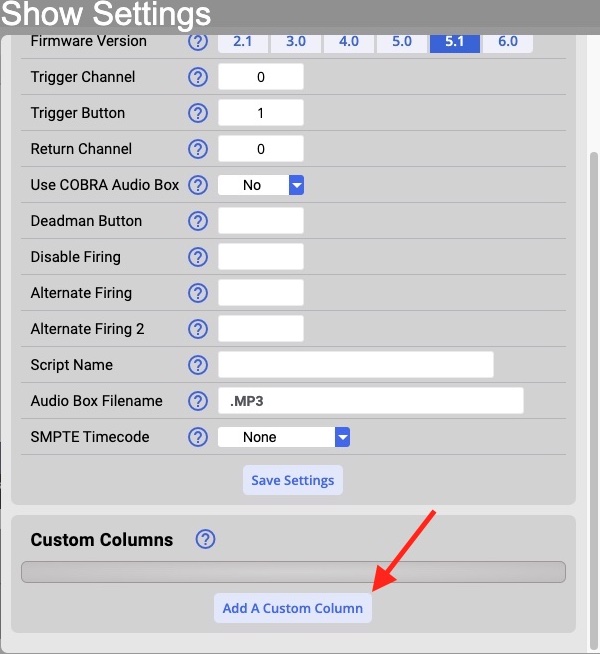600x654 pixels.
Task: Open help icon for Trigger Channel
Action: point(198,77)
